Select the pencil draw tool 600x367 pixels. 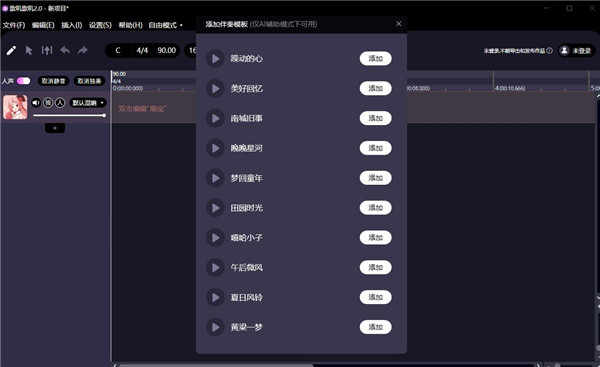11,51
